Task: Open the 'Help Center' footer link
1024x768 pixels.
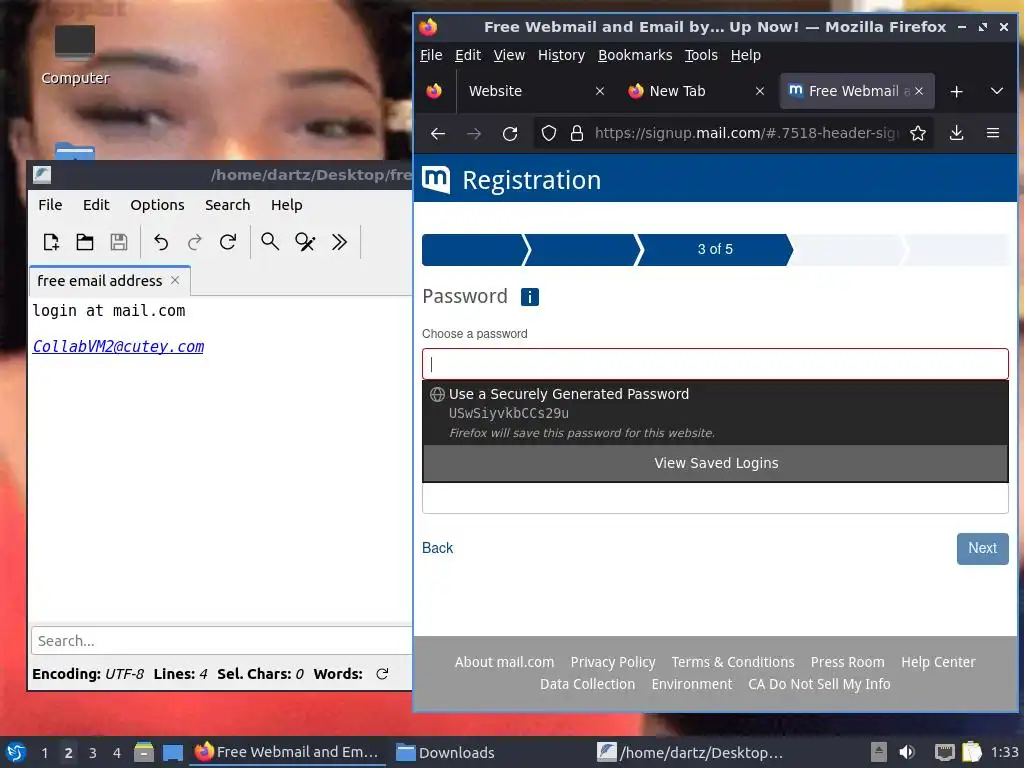Action: click(x=938, y=662)
